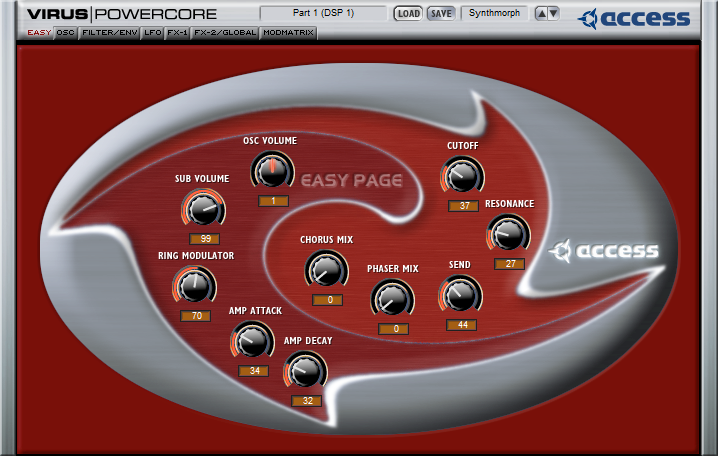This screenshot has height=456, width=718.
Task: Click the LOAD button
Action: click(407, 14)
